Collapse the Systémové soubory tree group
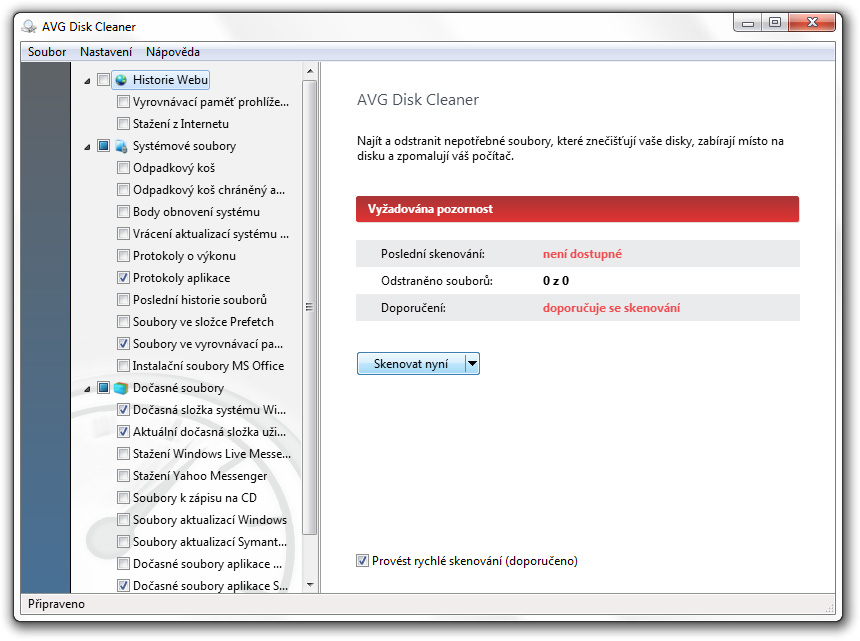This screenshot has width=860, height=641. [x=87, y=147]
